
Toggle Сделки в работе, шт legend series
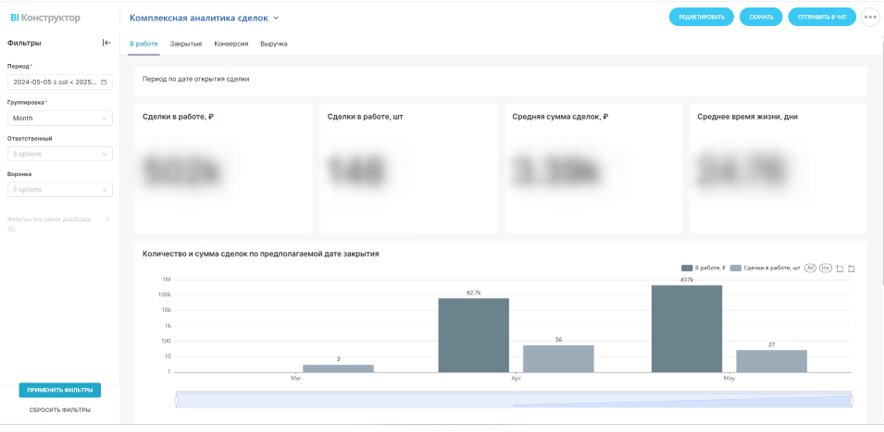click(x=765, y=268)
